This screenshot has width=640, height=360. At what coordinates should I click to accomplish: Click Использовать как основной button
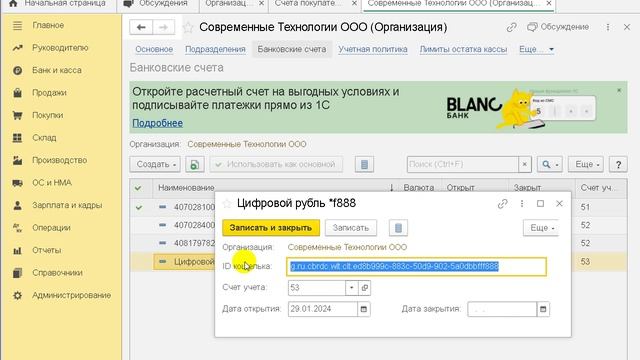(x=276, y=164)
